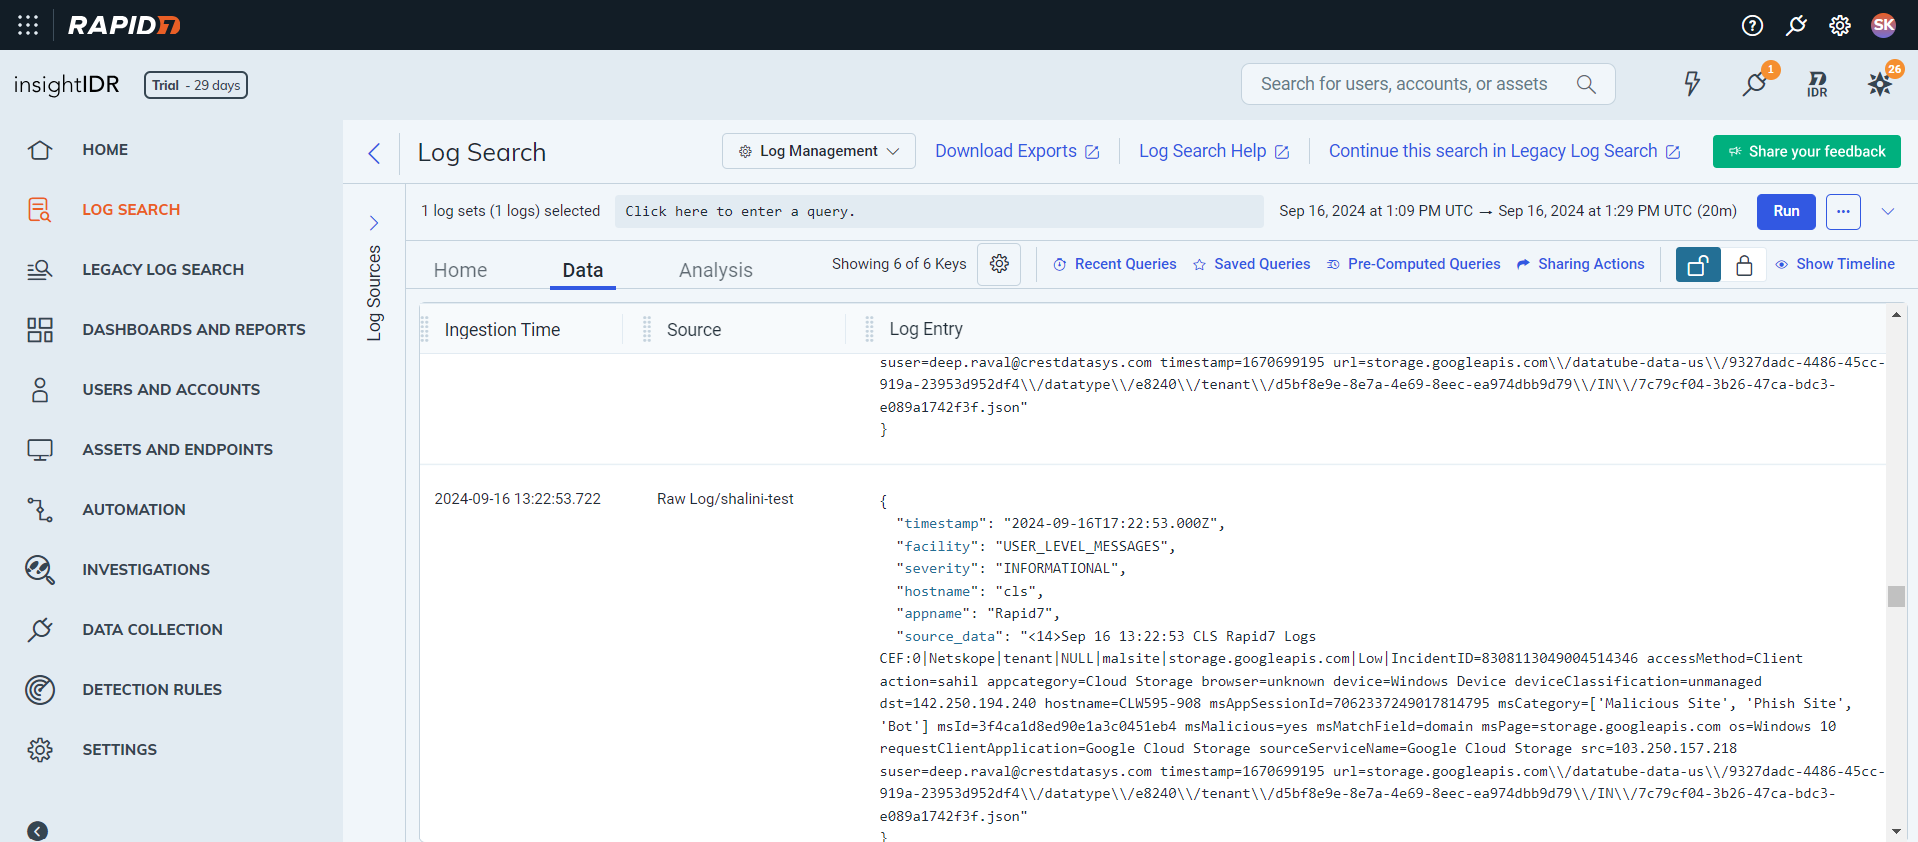This screenshot has height=842, width=1918.
Task: Click the Assets and Endpoints monitor icon
Action: tap(40, 450)
